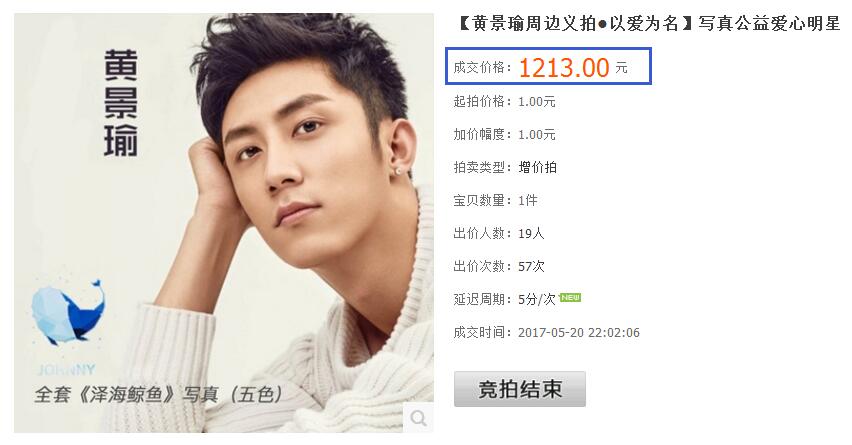852x445 pixels.
Task: Click the 黄景瑜 name text on photo
Action: tap(121, 103)
